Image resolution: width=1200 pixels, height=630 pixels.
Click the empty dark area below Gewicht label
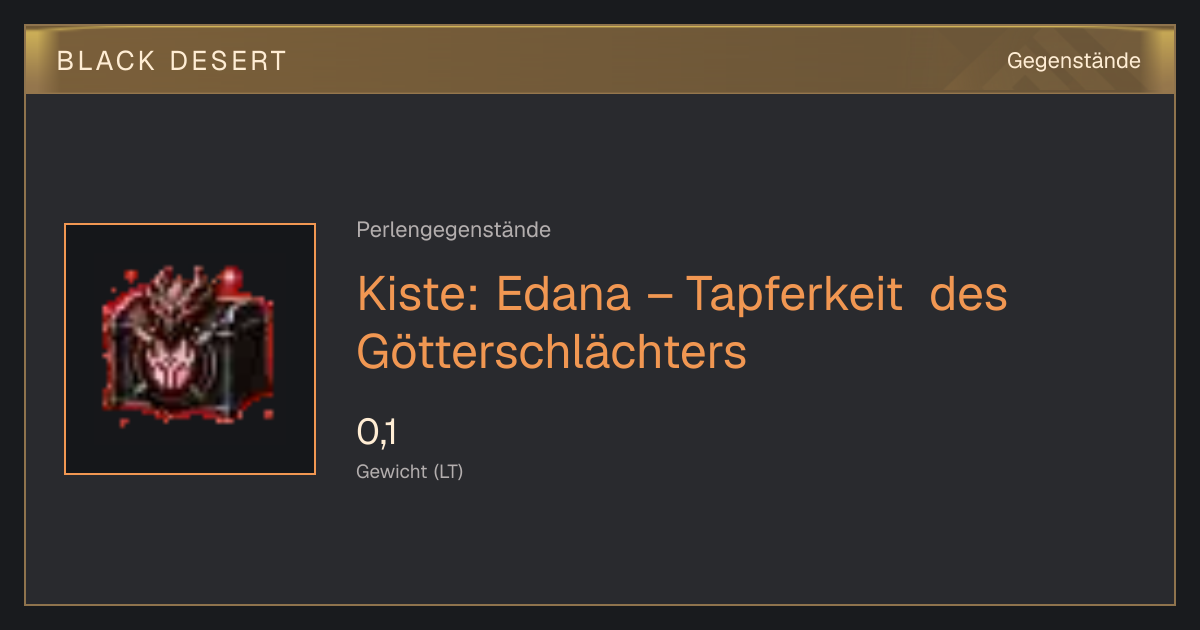click(600, 545)
